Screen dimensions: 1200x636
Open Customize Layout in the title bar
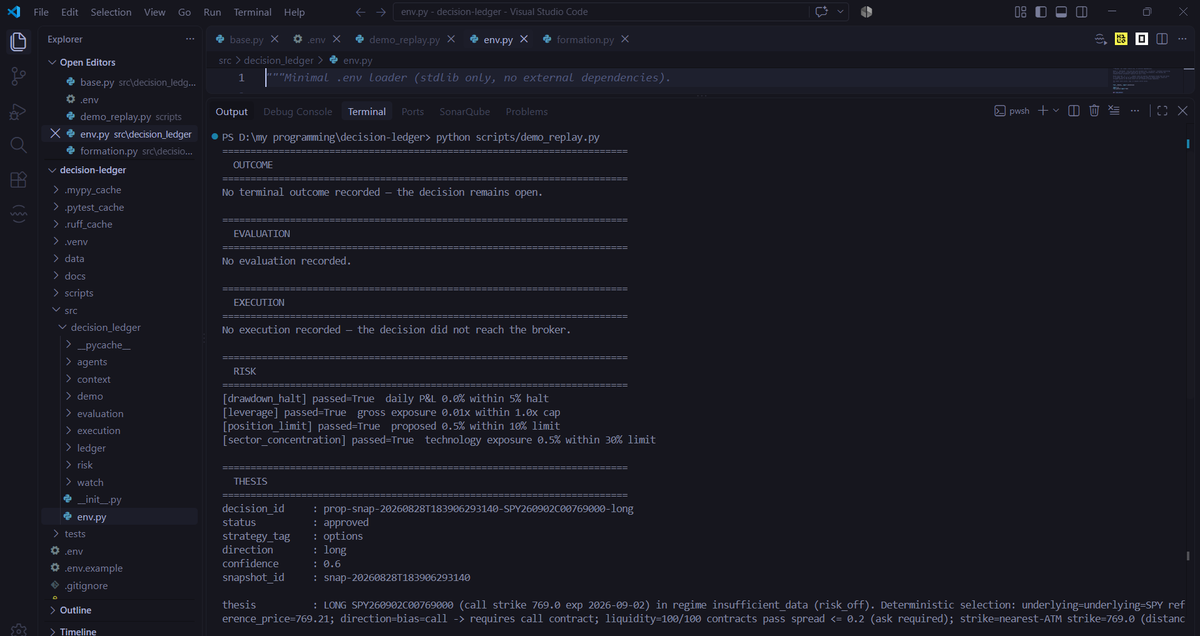[1020, 12]
